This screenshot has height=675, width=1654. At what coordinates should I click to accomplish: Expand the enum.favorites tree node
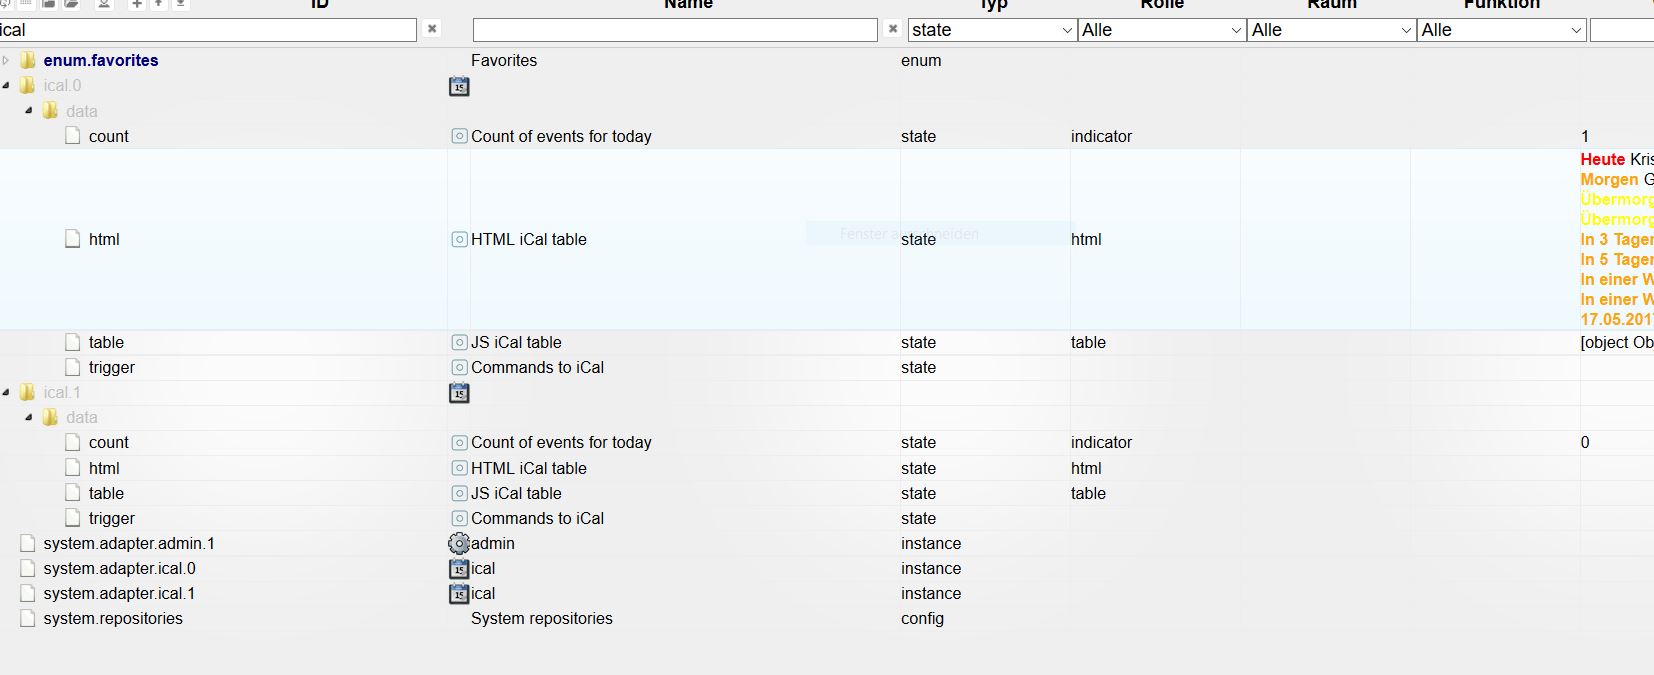[x=6, y=60]
